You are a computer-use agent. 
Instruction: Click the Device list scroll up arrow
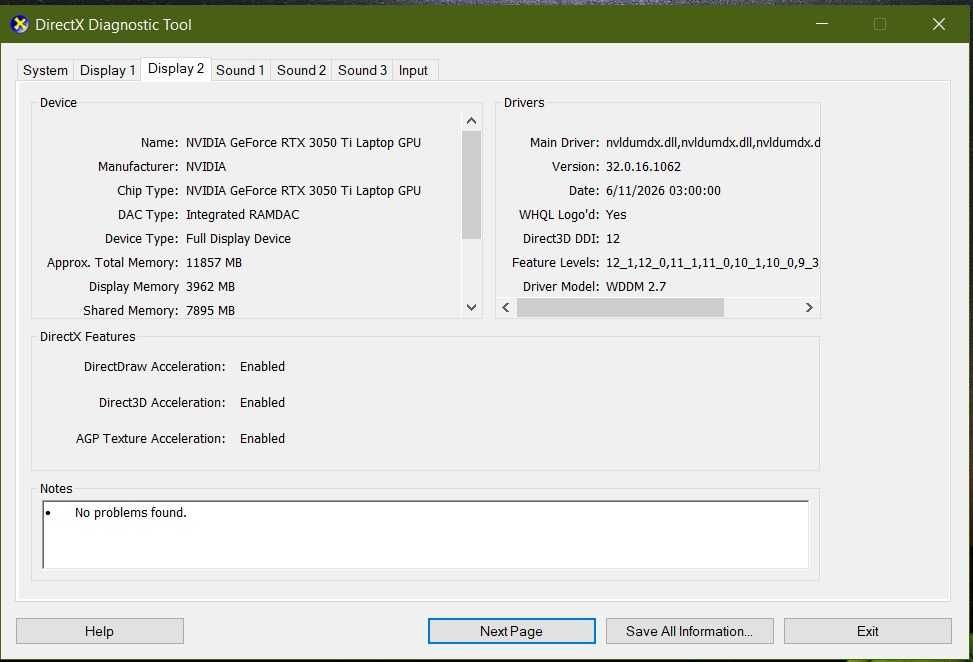(x=472, y=121)
